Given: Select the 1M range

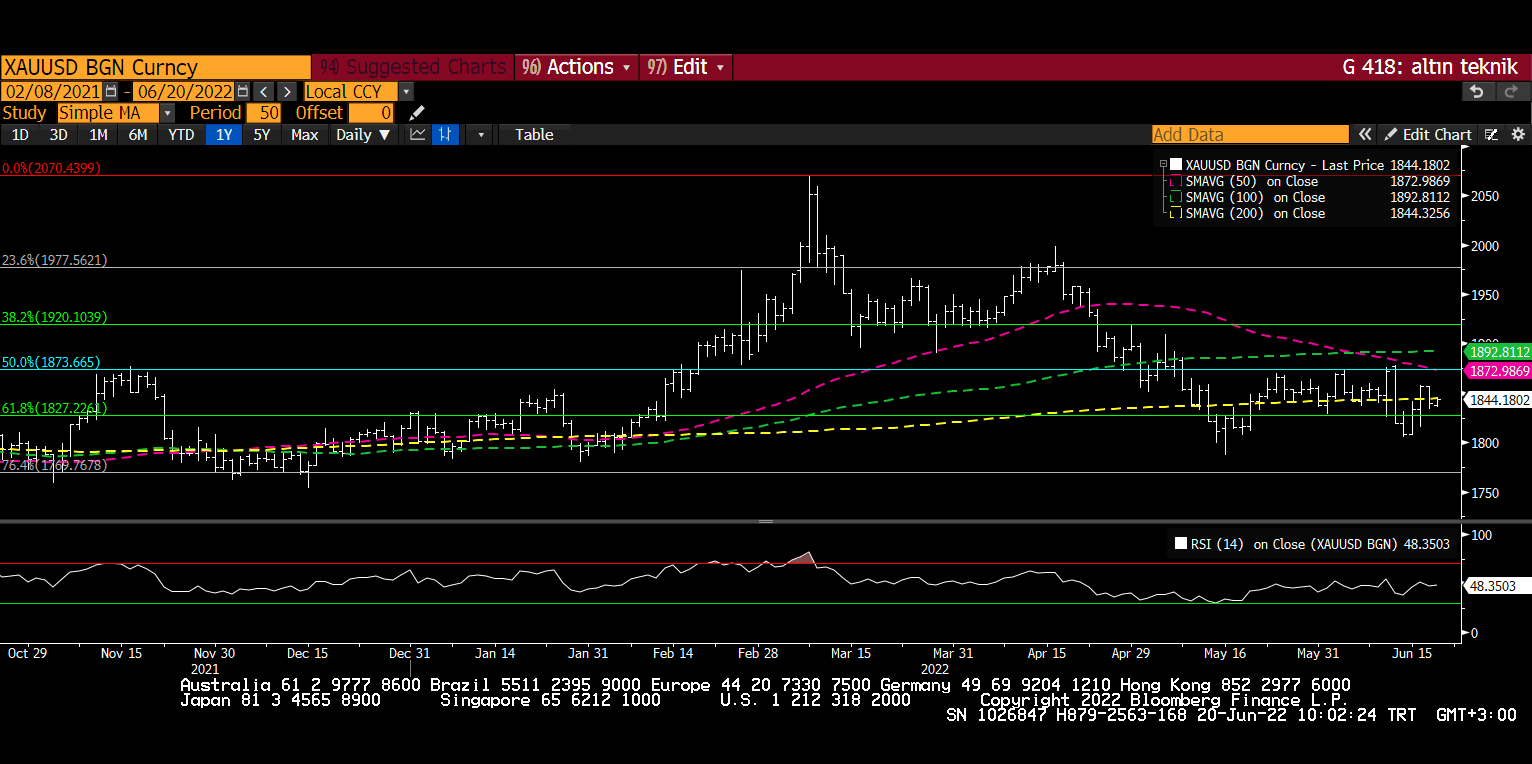Looking at the screenshot, I should (98, 134).
